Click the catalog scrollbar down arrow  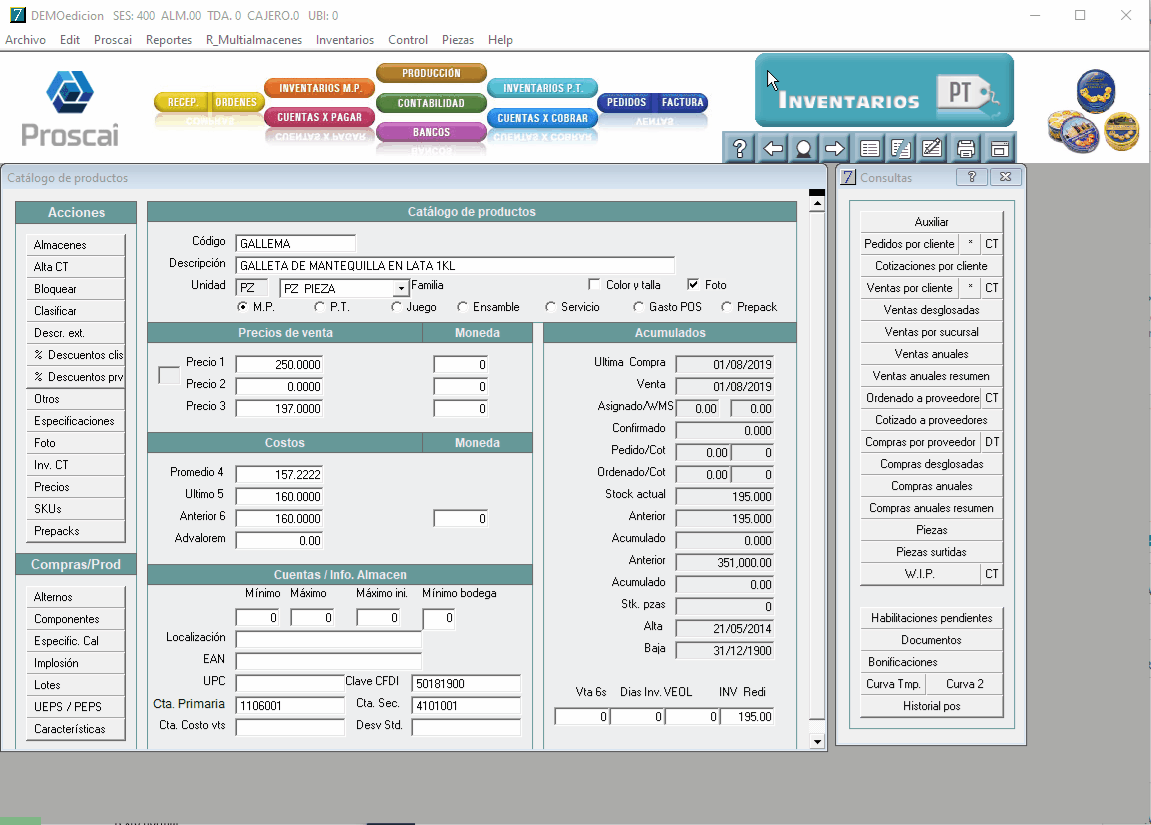tap(817, 741)
